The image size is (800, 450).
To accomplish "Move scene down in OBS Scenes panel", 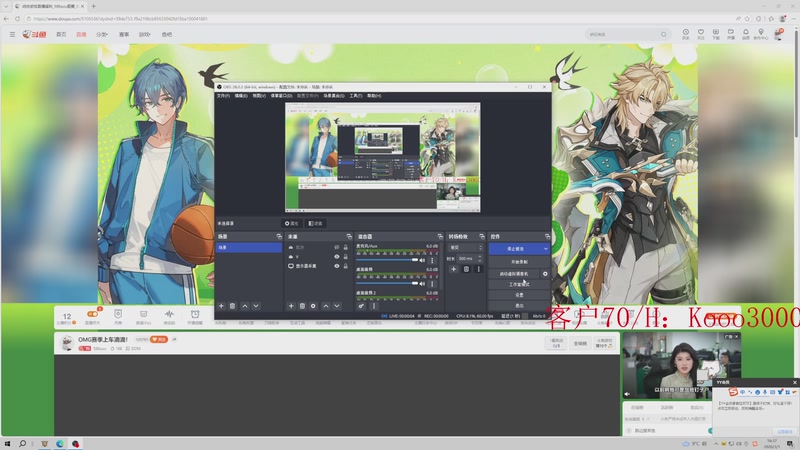I will point(256,306).
